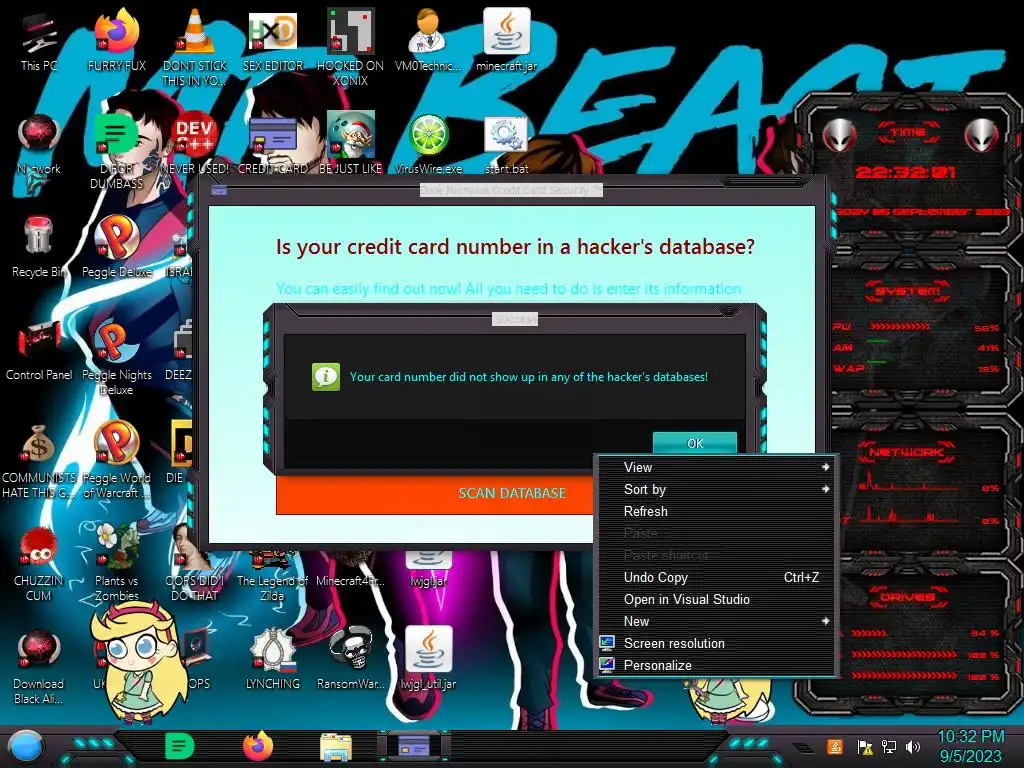This screenshot has height=768, width=1024.
Task: Select the Xonix game desktop icon
Action: (x=350, y=31)
